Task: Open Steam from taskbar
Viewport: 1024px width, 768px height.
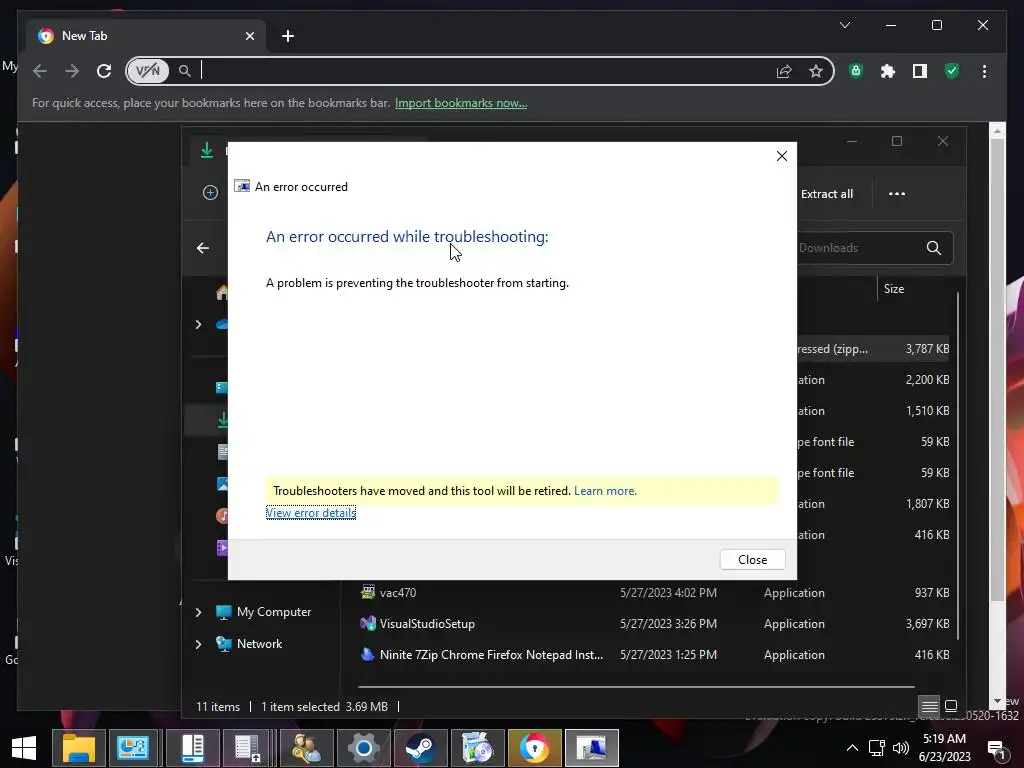Action: click(x=420, y=748)
